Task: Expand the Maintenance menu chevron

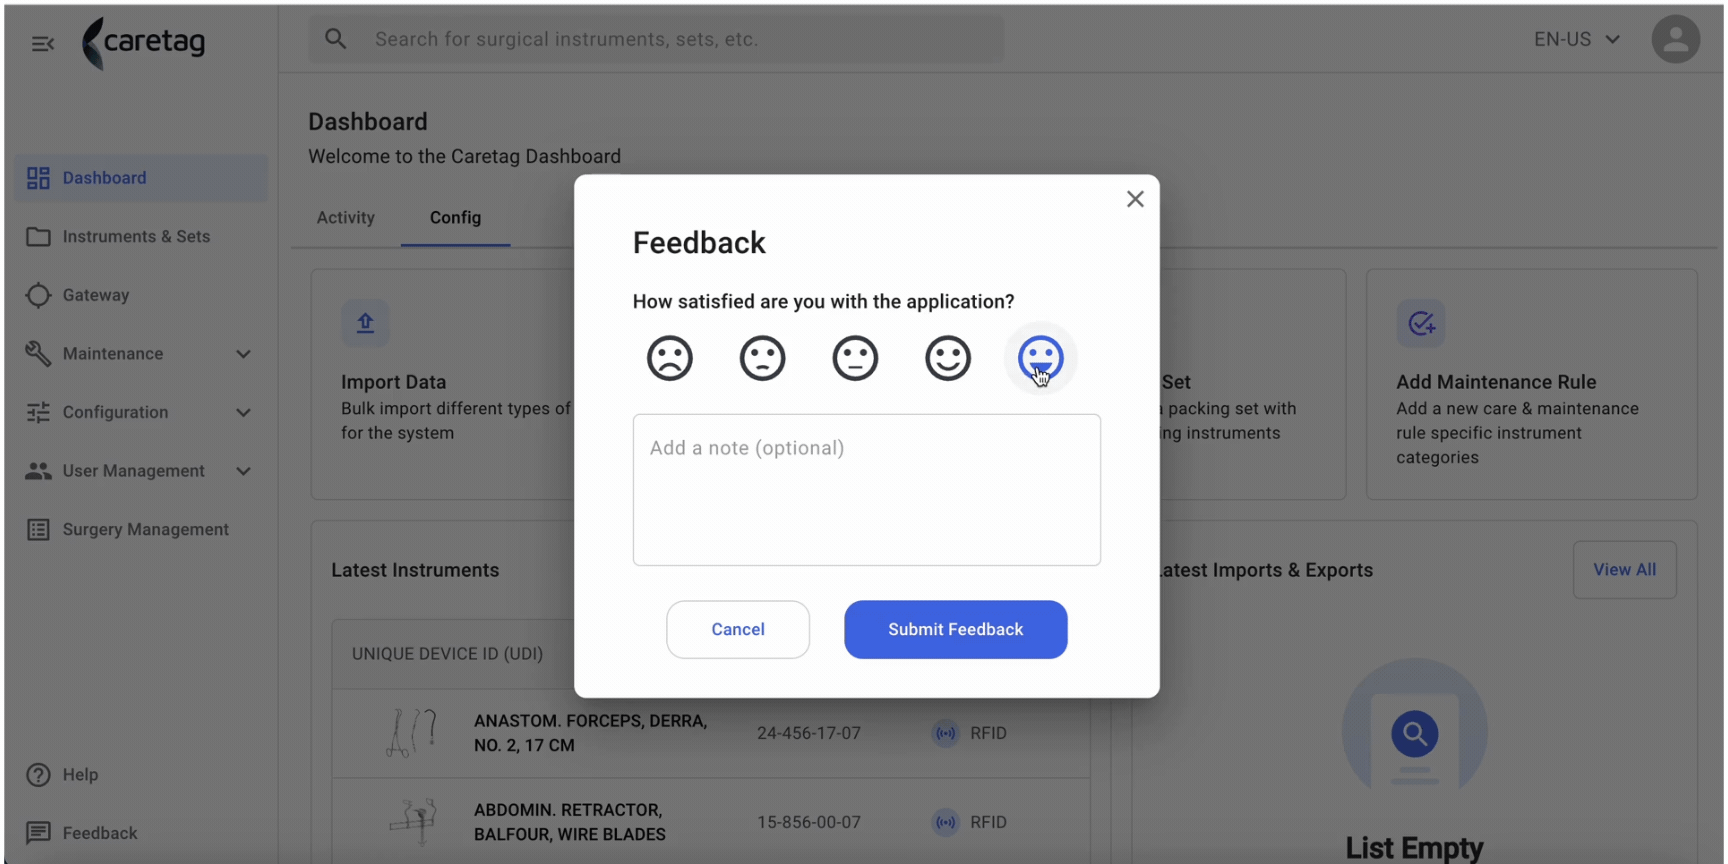Action: tap(243, 354)
